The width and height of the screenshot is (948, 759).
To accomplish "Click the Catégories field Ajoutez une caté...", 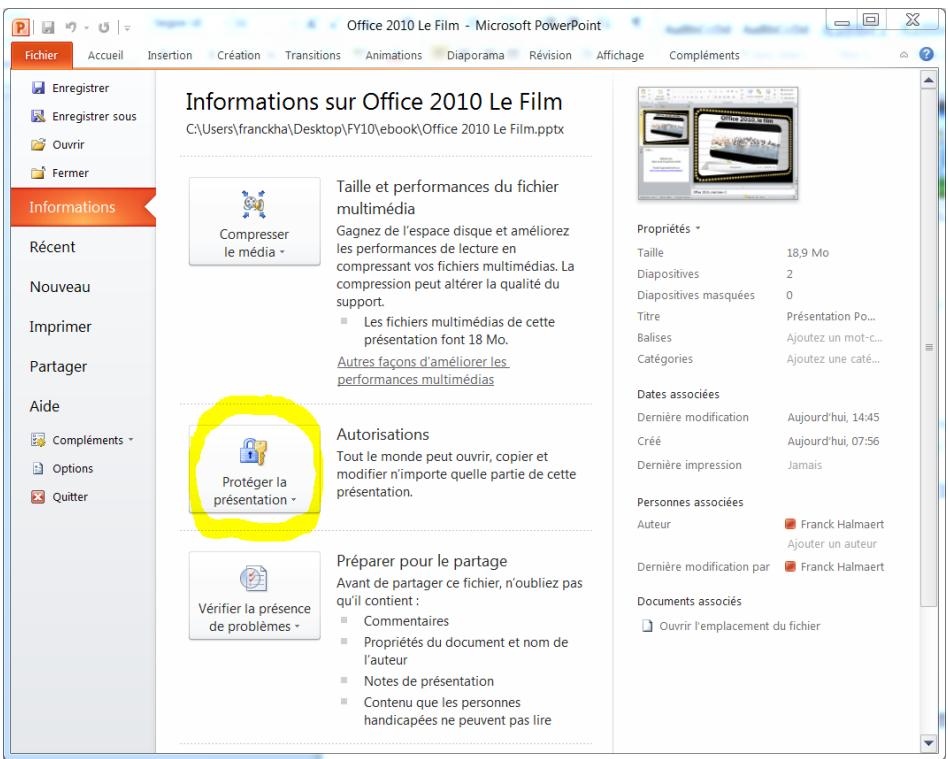I will pyautogui.click(x=833, y=359).
